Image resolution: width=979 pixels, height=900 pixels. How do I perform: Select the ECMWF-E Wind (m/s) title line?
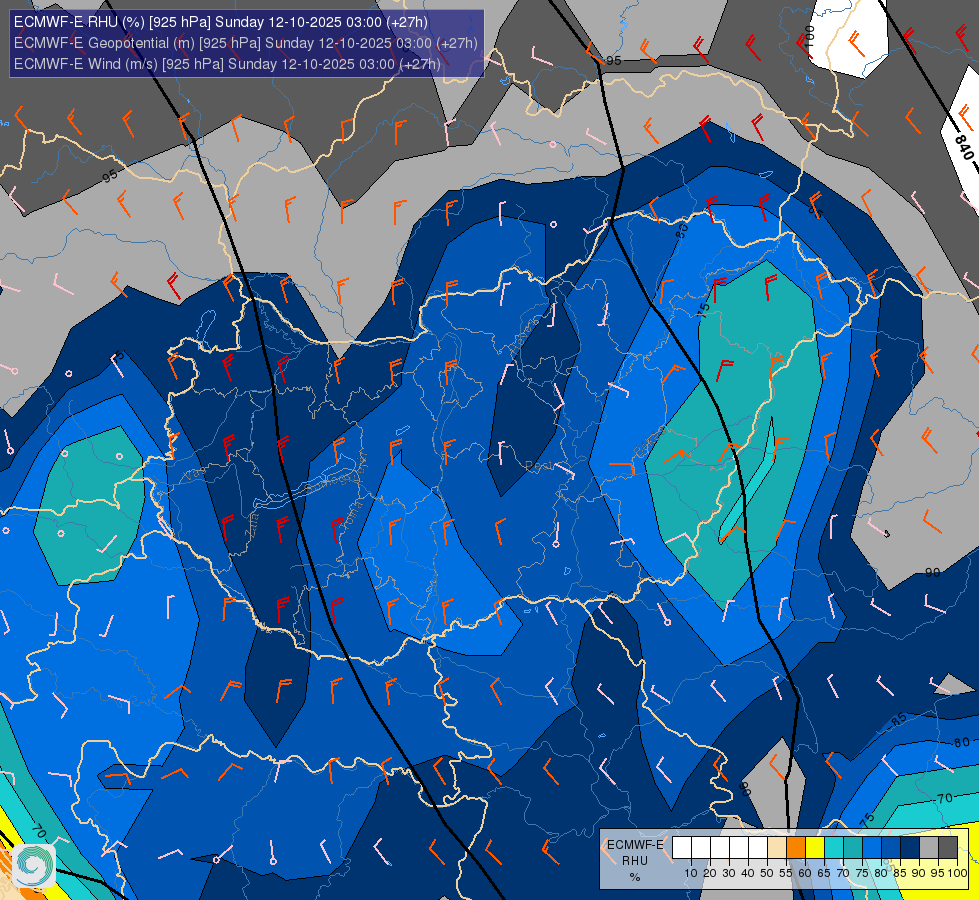coord(227,64)
